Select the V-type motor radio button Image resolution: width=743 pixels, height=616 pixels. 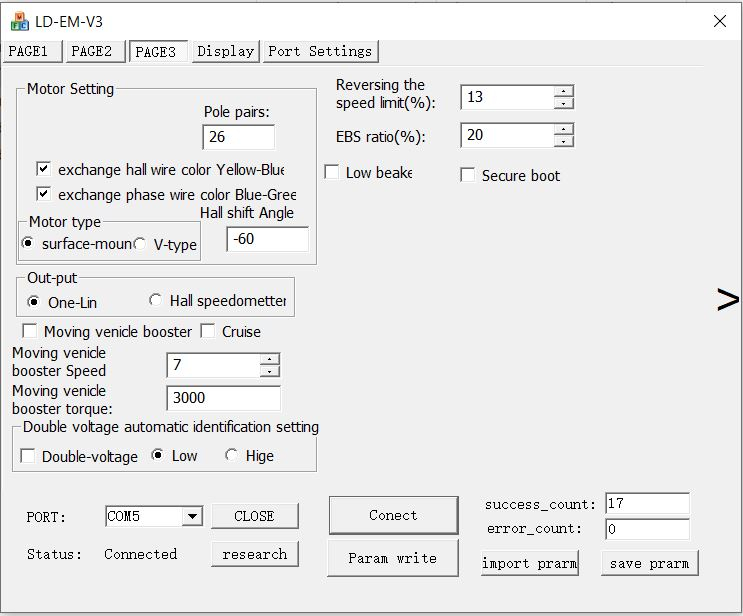[141, 244]
